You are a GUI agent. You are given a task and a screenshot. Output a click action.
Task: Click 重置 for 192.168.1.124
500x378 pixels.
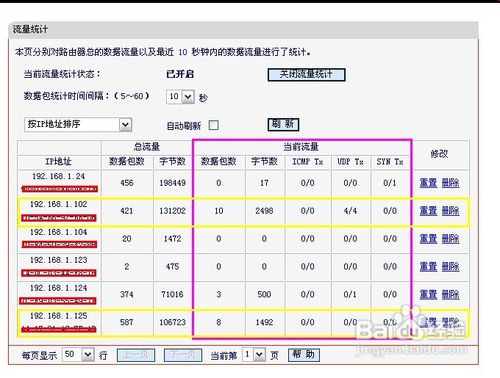click(x=428, y=294)
